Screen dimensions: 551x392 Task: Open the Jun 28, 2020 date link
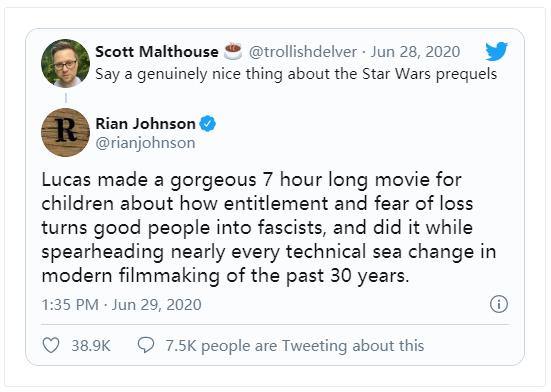(415, 52)
